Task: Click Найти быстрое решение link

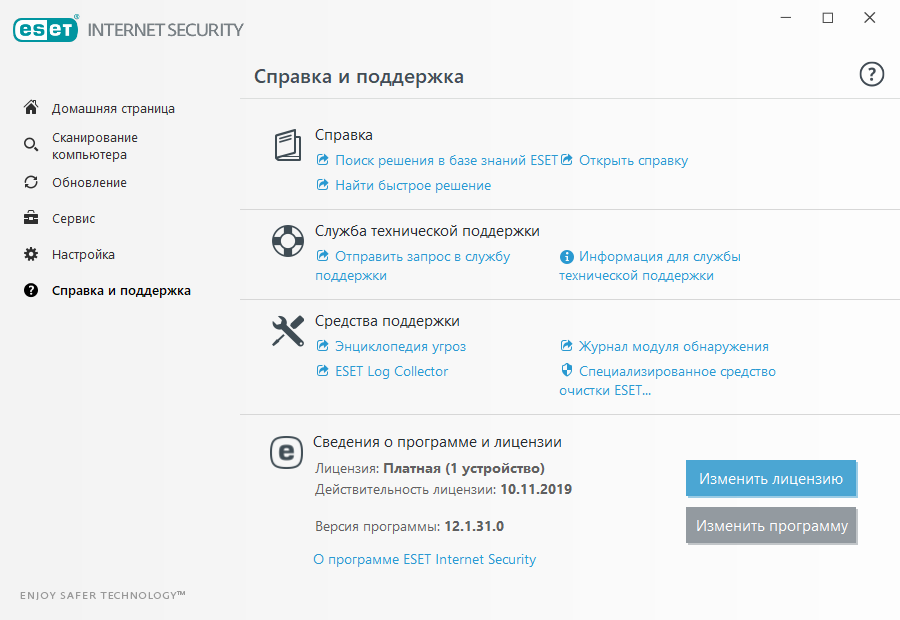Action: [413, 185]
